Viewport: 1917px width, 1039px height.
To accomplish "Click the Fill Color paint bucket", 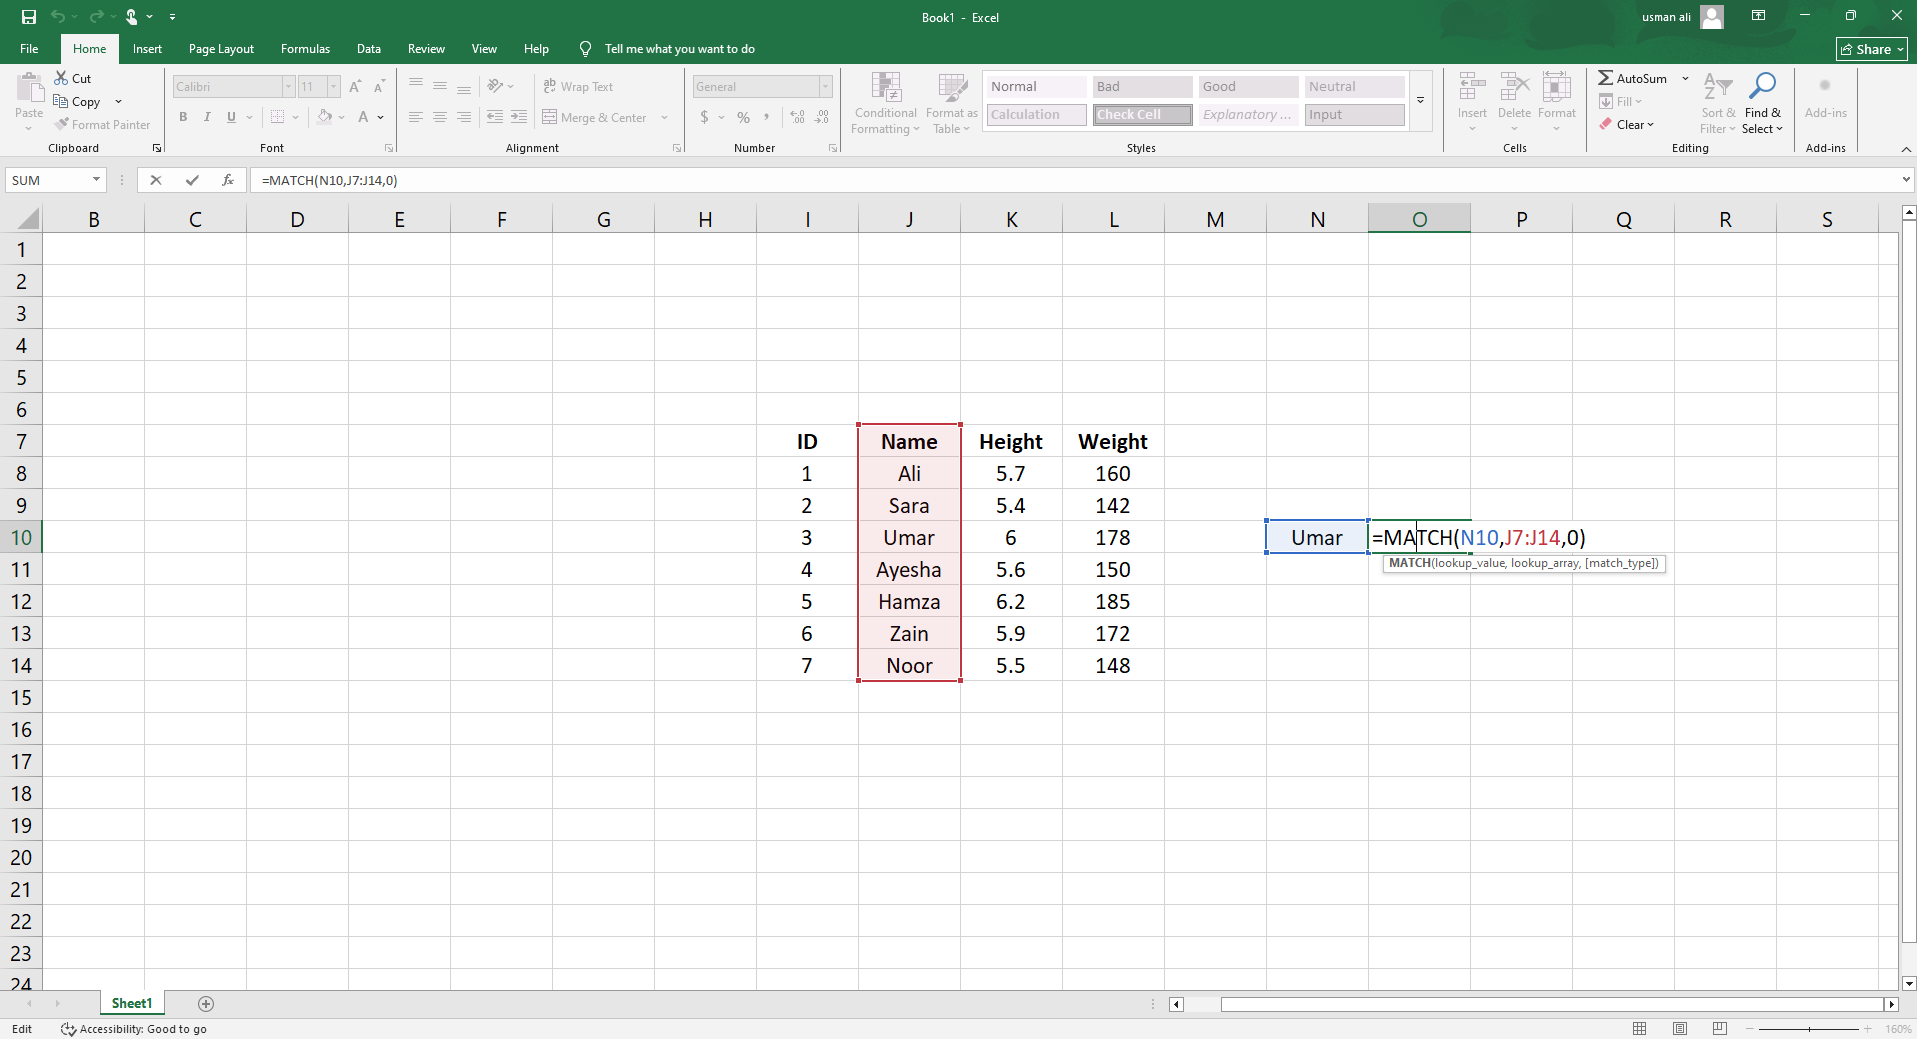I will coord(324,117).
